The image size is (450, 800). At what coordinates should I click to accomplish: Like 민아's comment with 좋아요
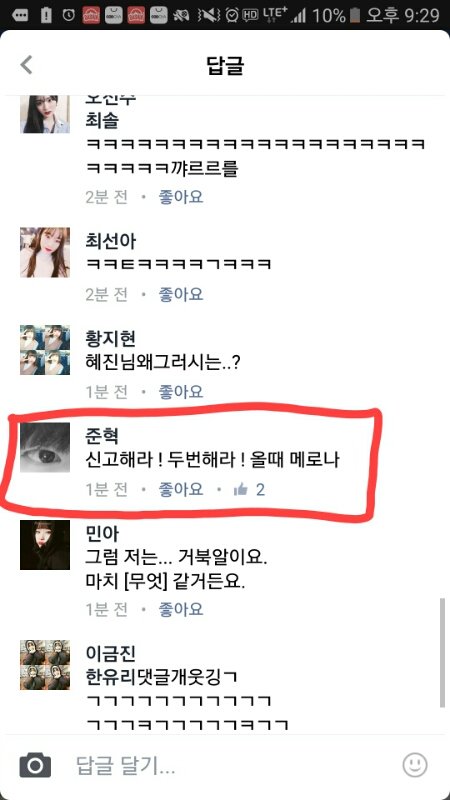click(x=181, y=609)
